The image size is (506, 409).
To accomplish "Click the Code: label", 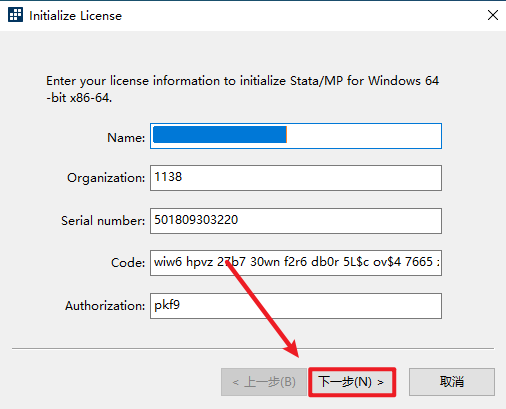I will [128, 263].
